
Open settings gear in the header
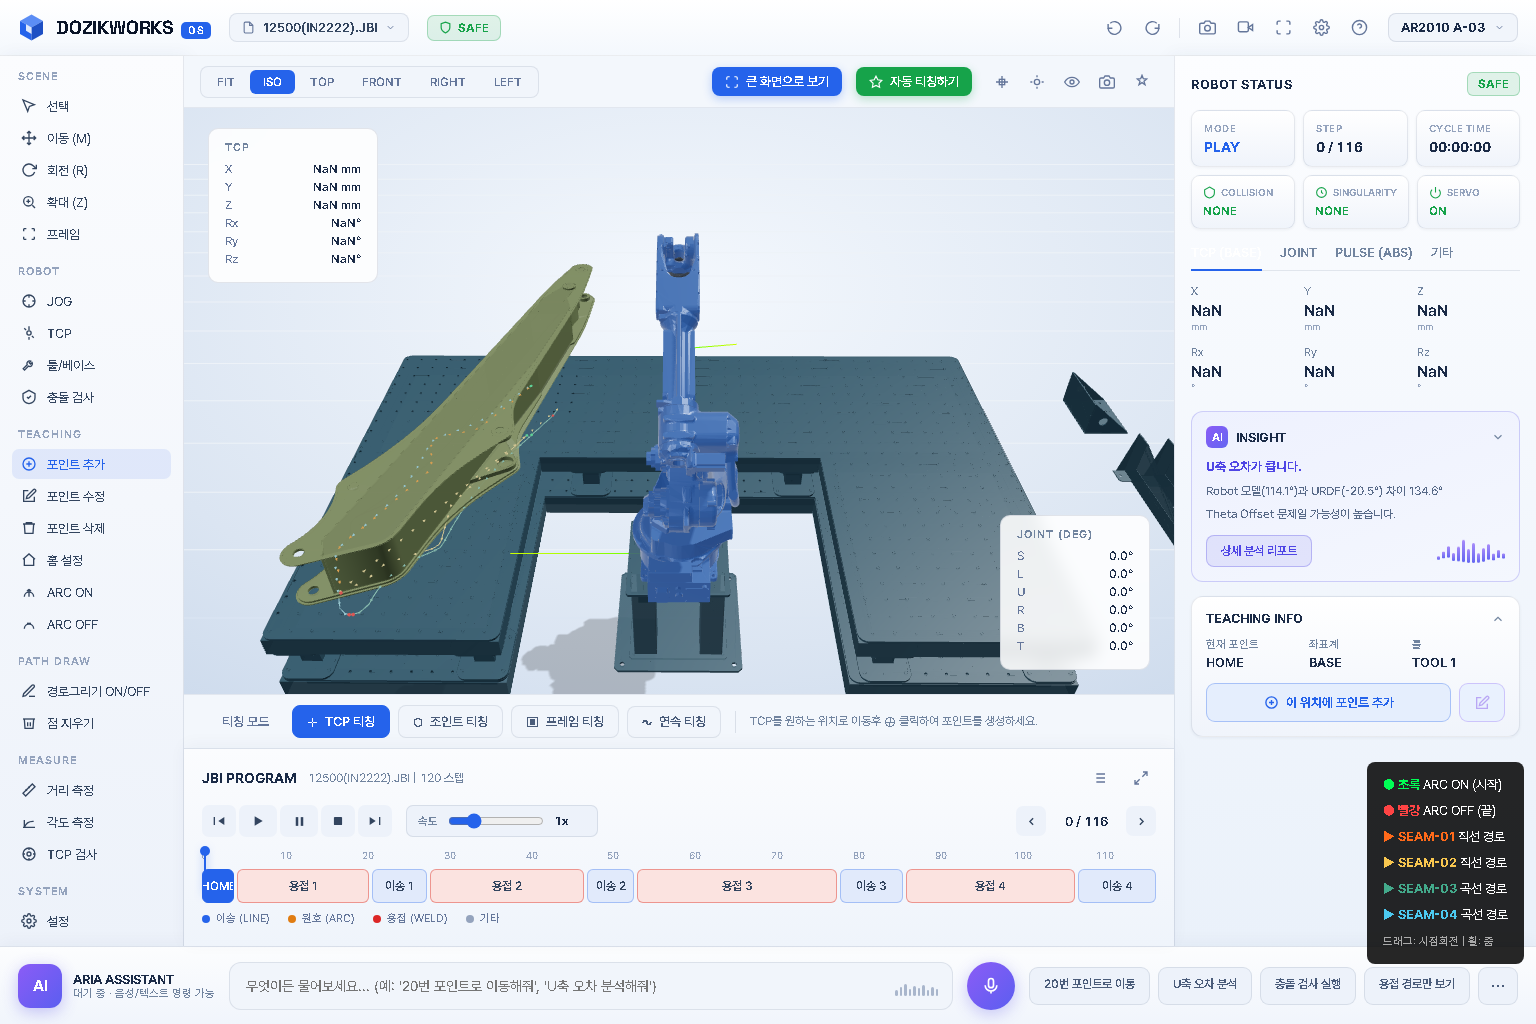tap(1321, 28)
